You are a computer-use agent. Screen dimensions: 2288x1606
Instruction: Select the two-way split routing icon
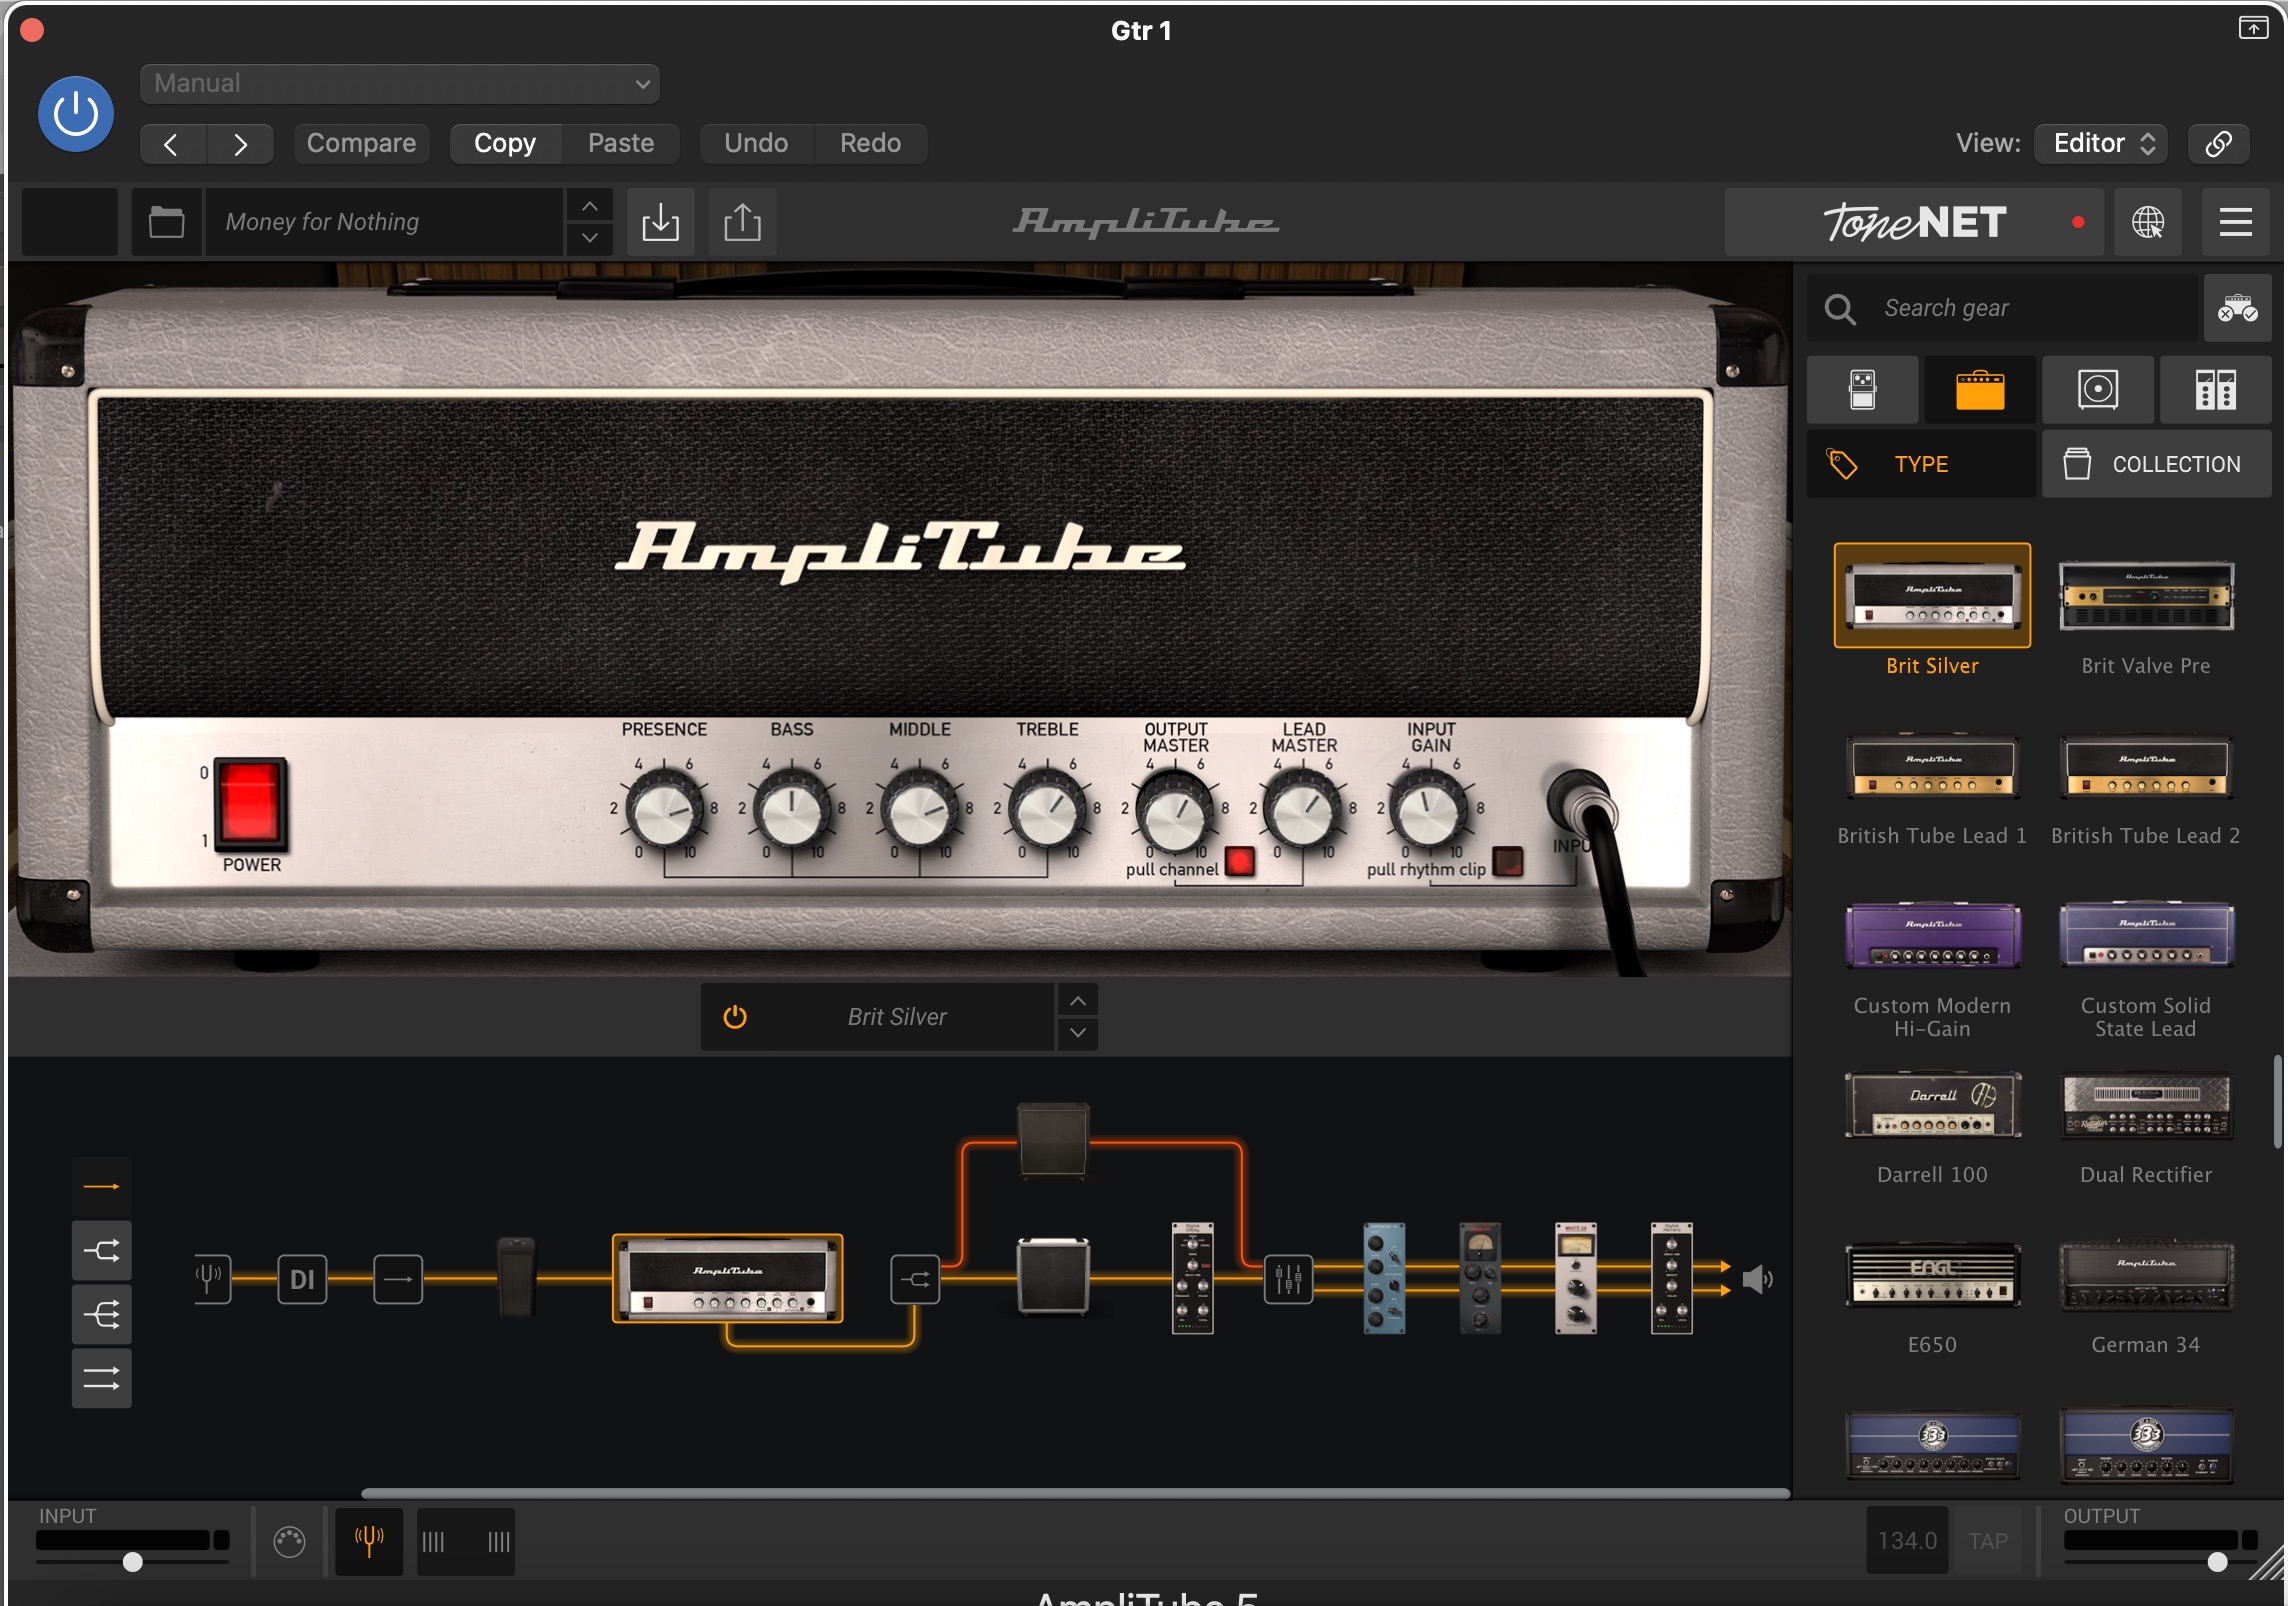pos(101,1250)
